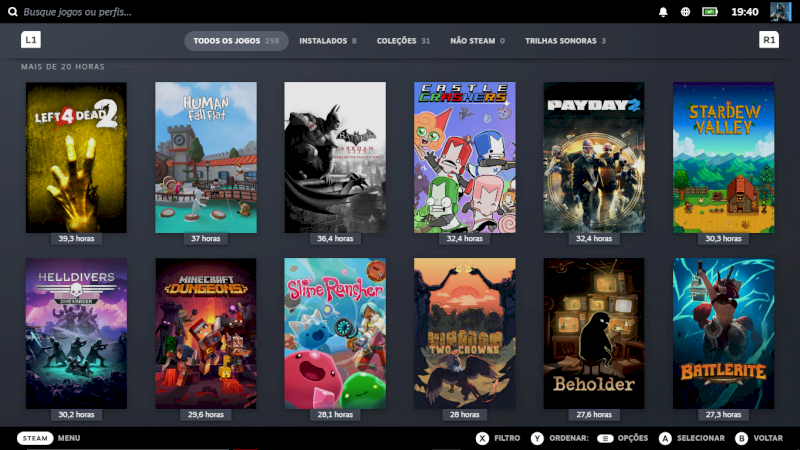Click the '36,4 horas' playtime label
Image resolution: width=800 pixels, height=450 pixels.
pyautogui.click(x=335, y=238)
